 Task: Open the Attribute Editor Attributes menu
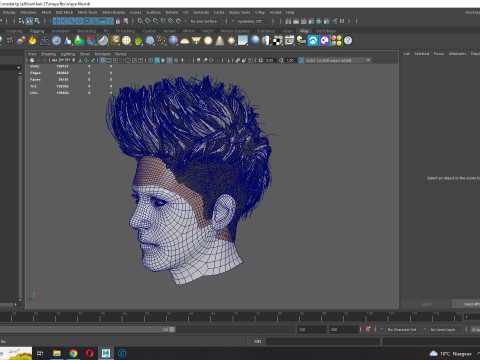pos(457,54)
